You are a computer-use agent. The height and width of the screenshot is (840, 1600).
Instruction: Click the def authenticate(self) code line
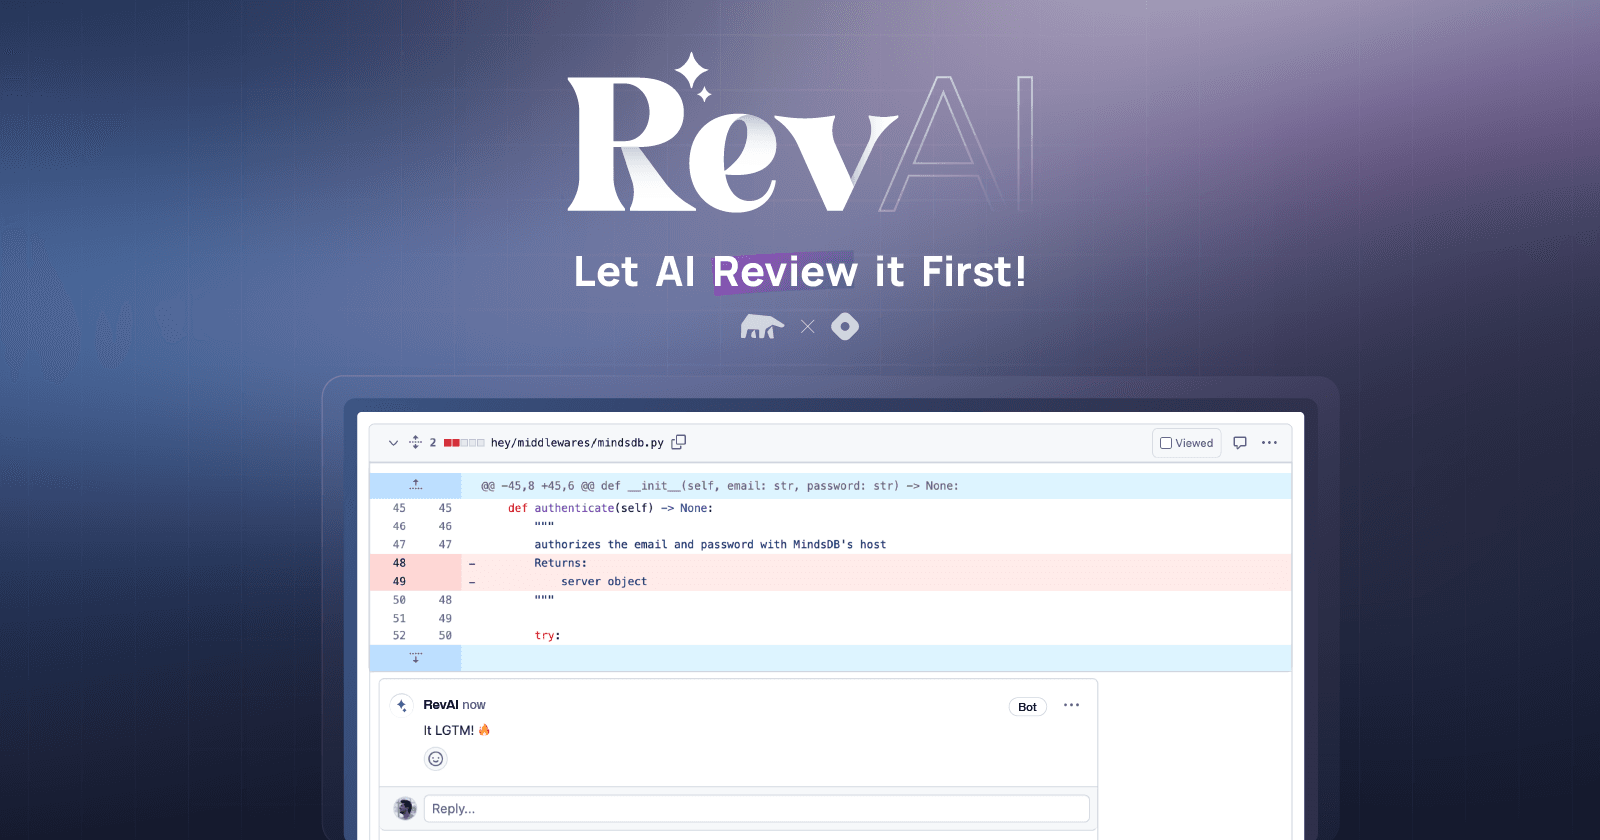pyautogui.click(x=610, y=508)
